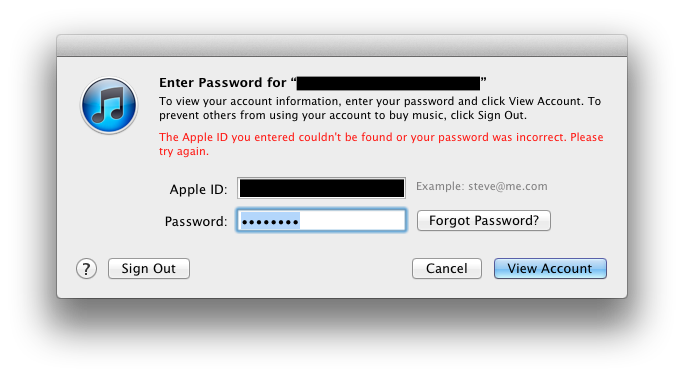Open help with the question mark button
Viewport: 684px width, 377px height.
tap(86, 269)
